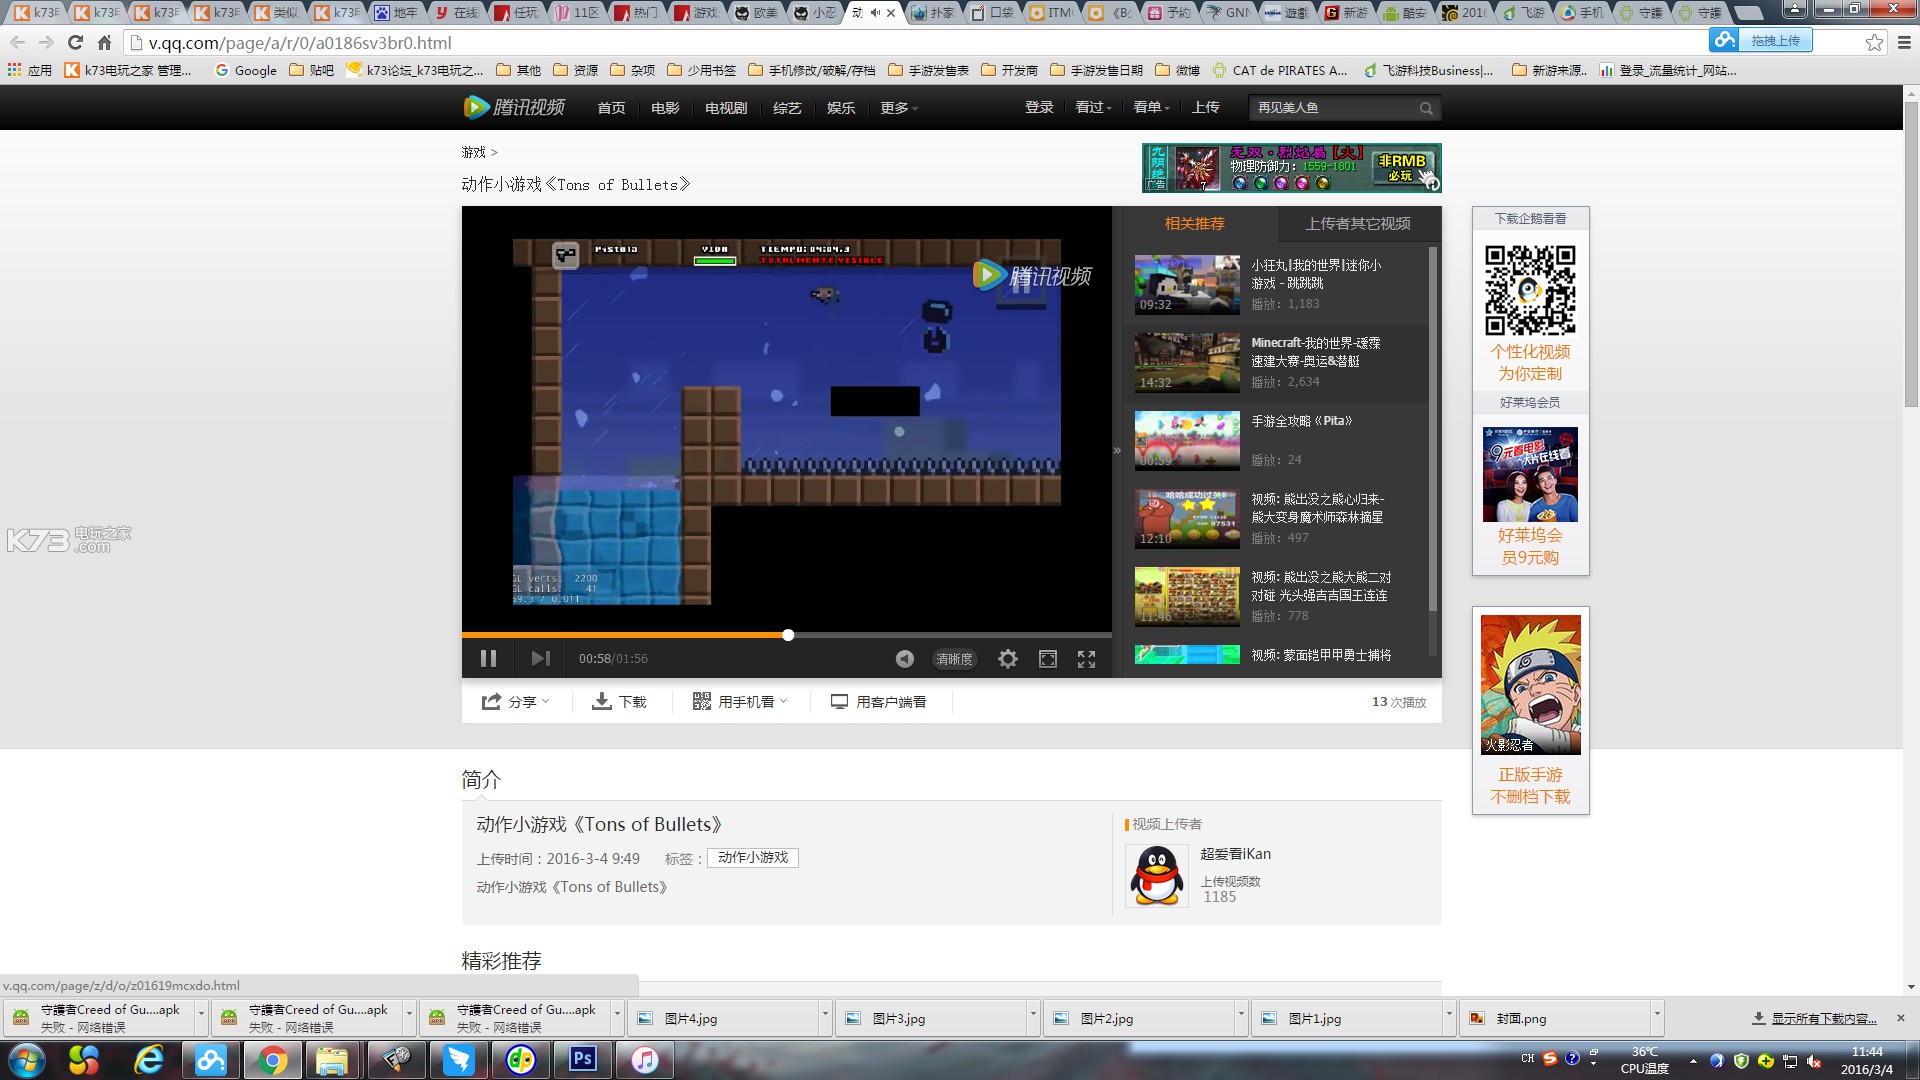The image size is (1920, 1080).
Task: Open the Google bookmark
Action: point(246,70)
